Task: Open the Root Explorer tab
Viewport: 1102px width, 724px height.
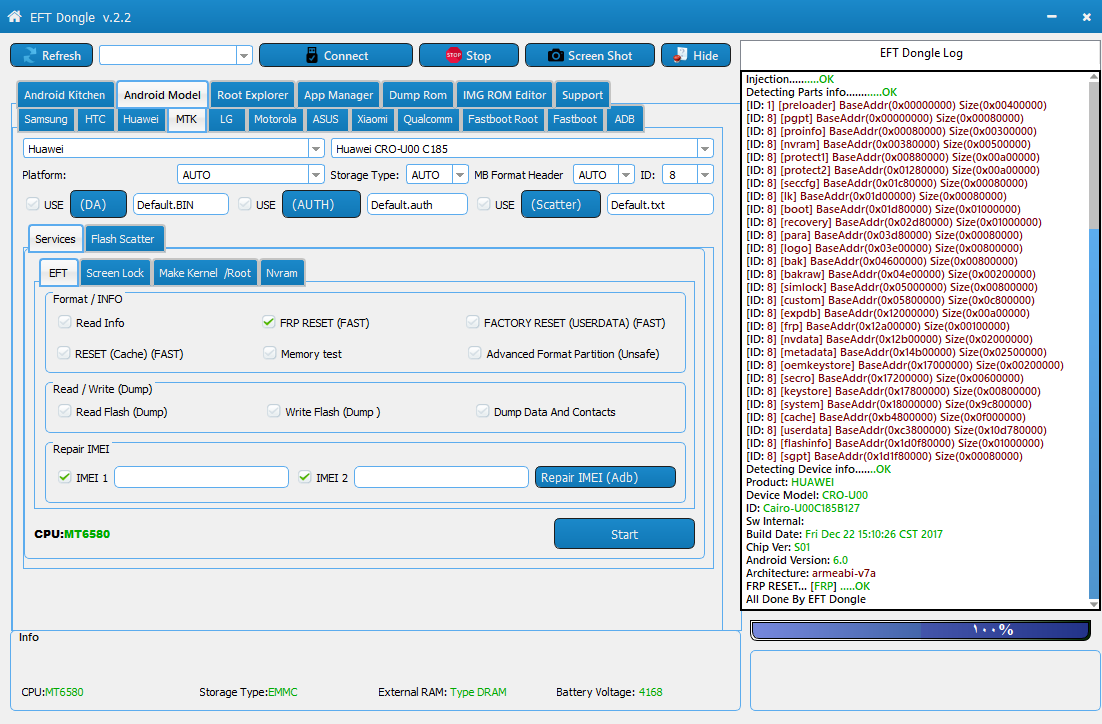Action: 252,95
